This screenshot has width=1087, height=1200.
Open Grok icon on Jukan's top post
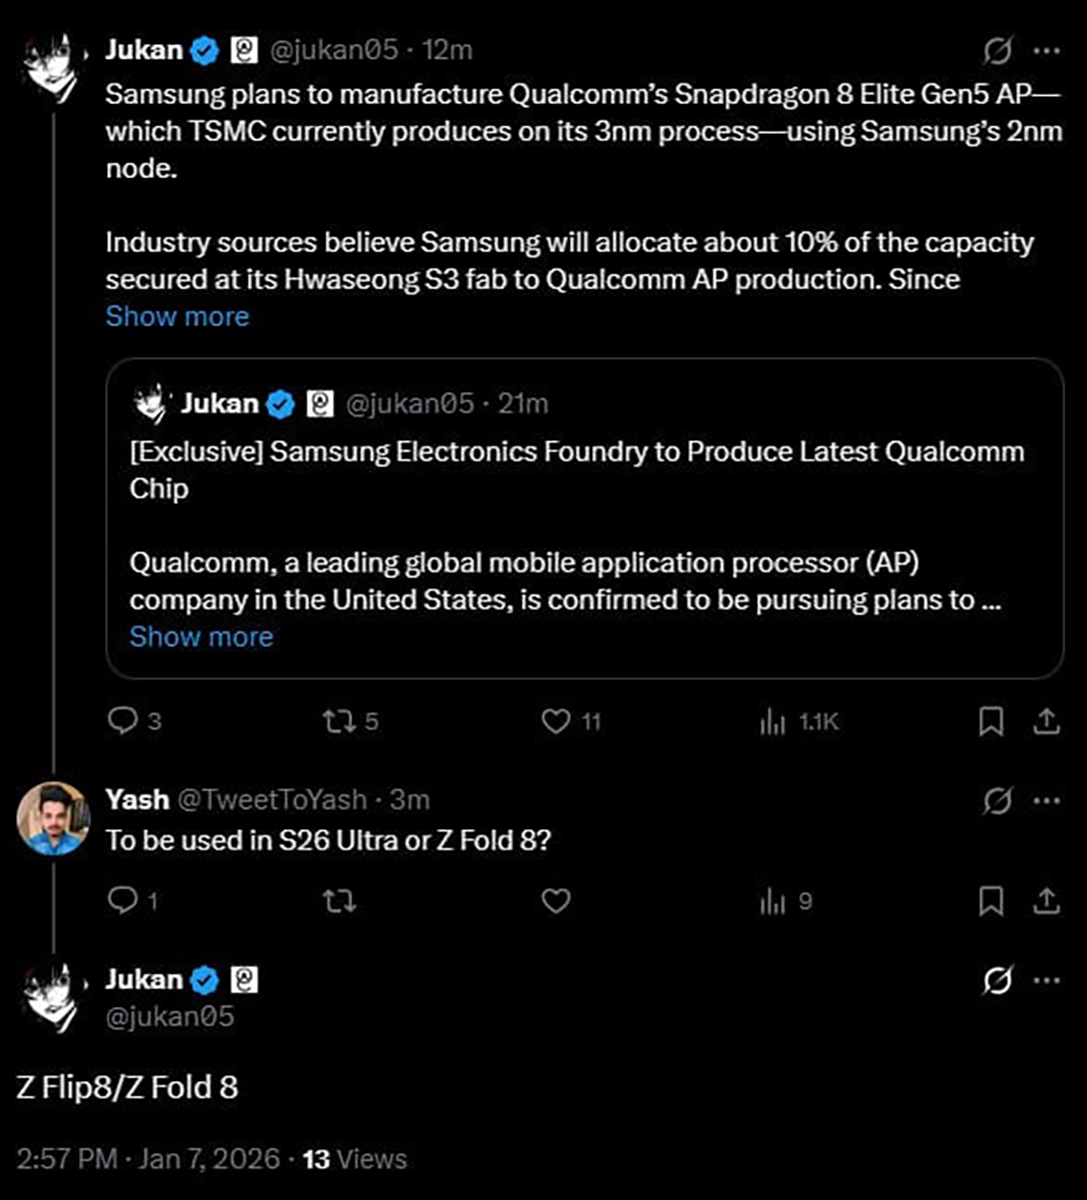click(x=997, y=50)
